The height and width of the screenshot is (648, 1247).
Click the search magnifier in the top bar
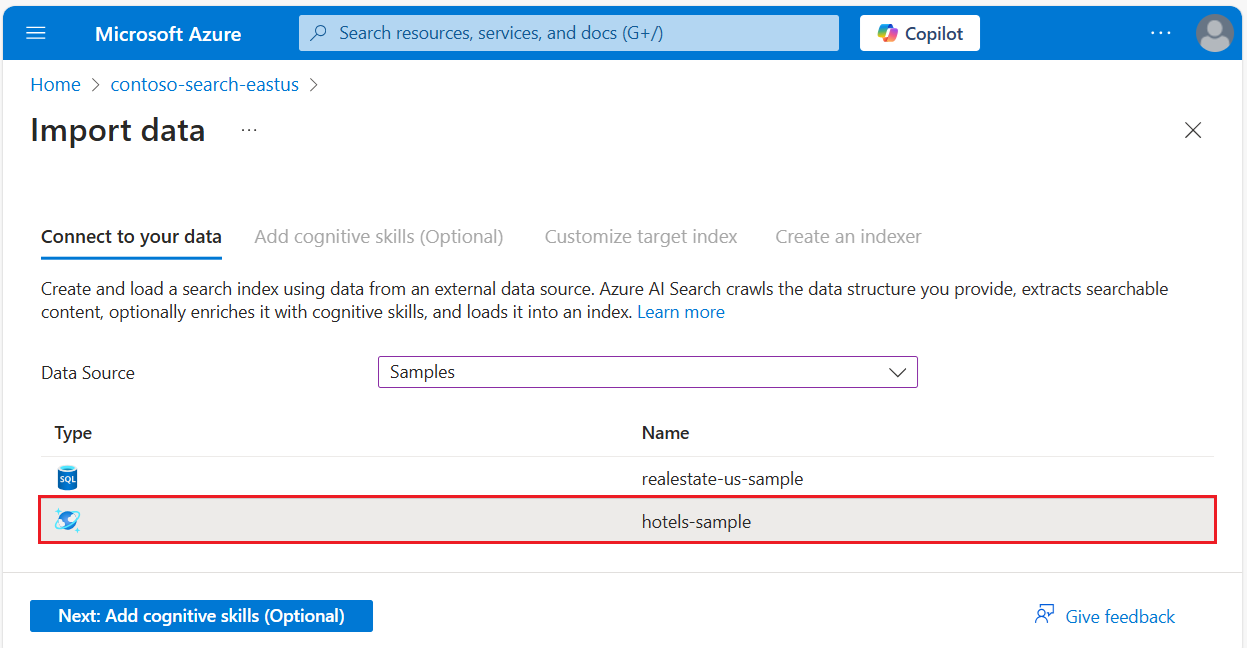pyautogui.click(x=318, y=33)
